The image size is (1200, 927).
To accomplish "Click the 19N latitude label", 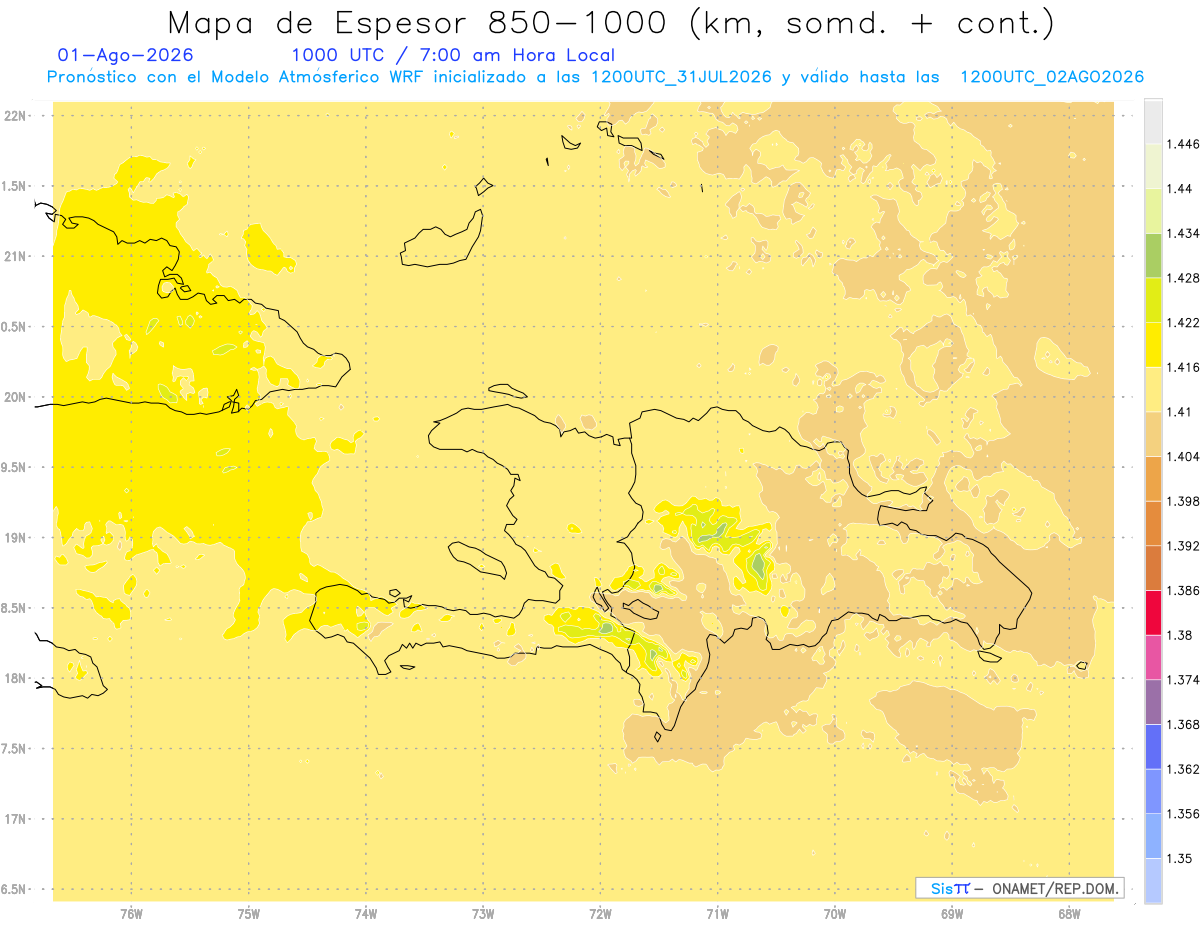I will [x=15, y=538].
